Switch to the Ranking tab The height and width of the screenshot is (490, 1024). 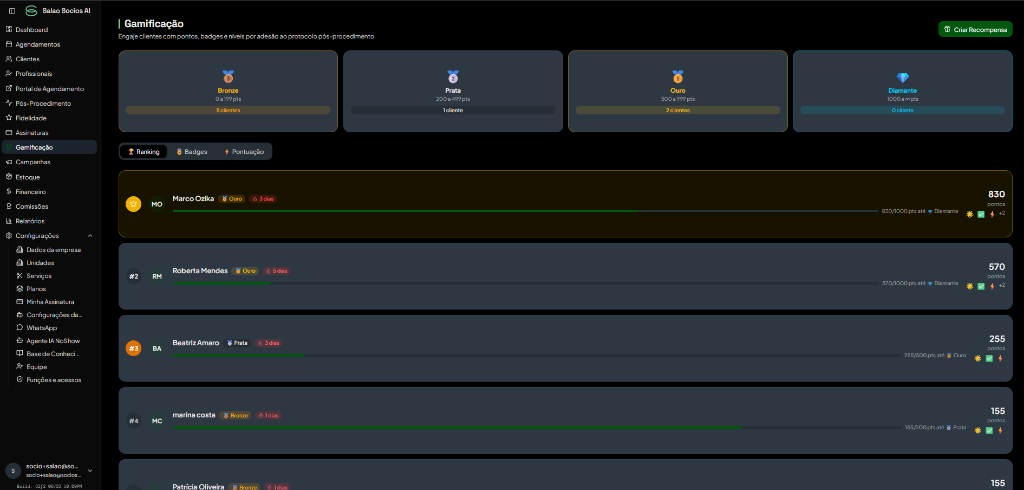click(144, 152)
